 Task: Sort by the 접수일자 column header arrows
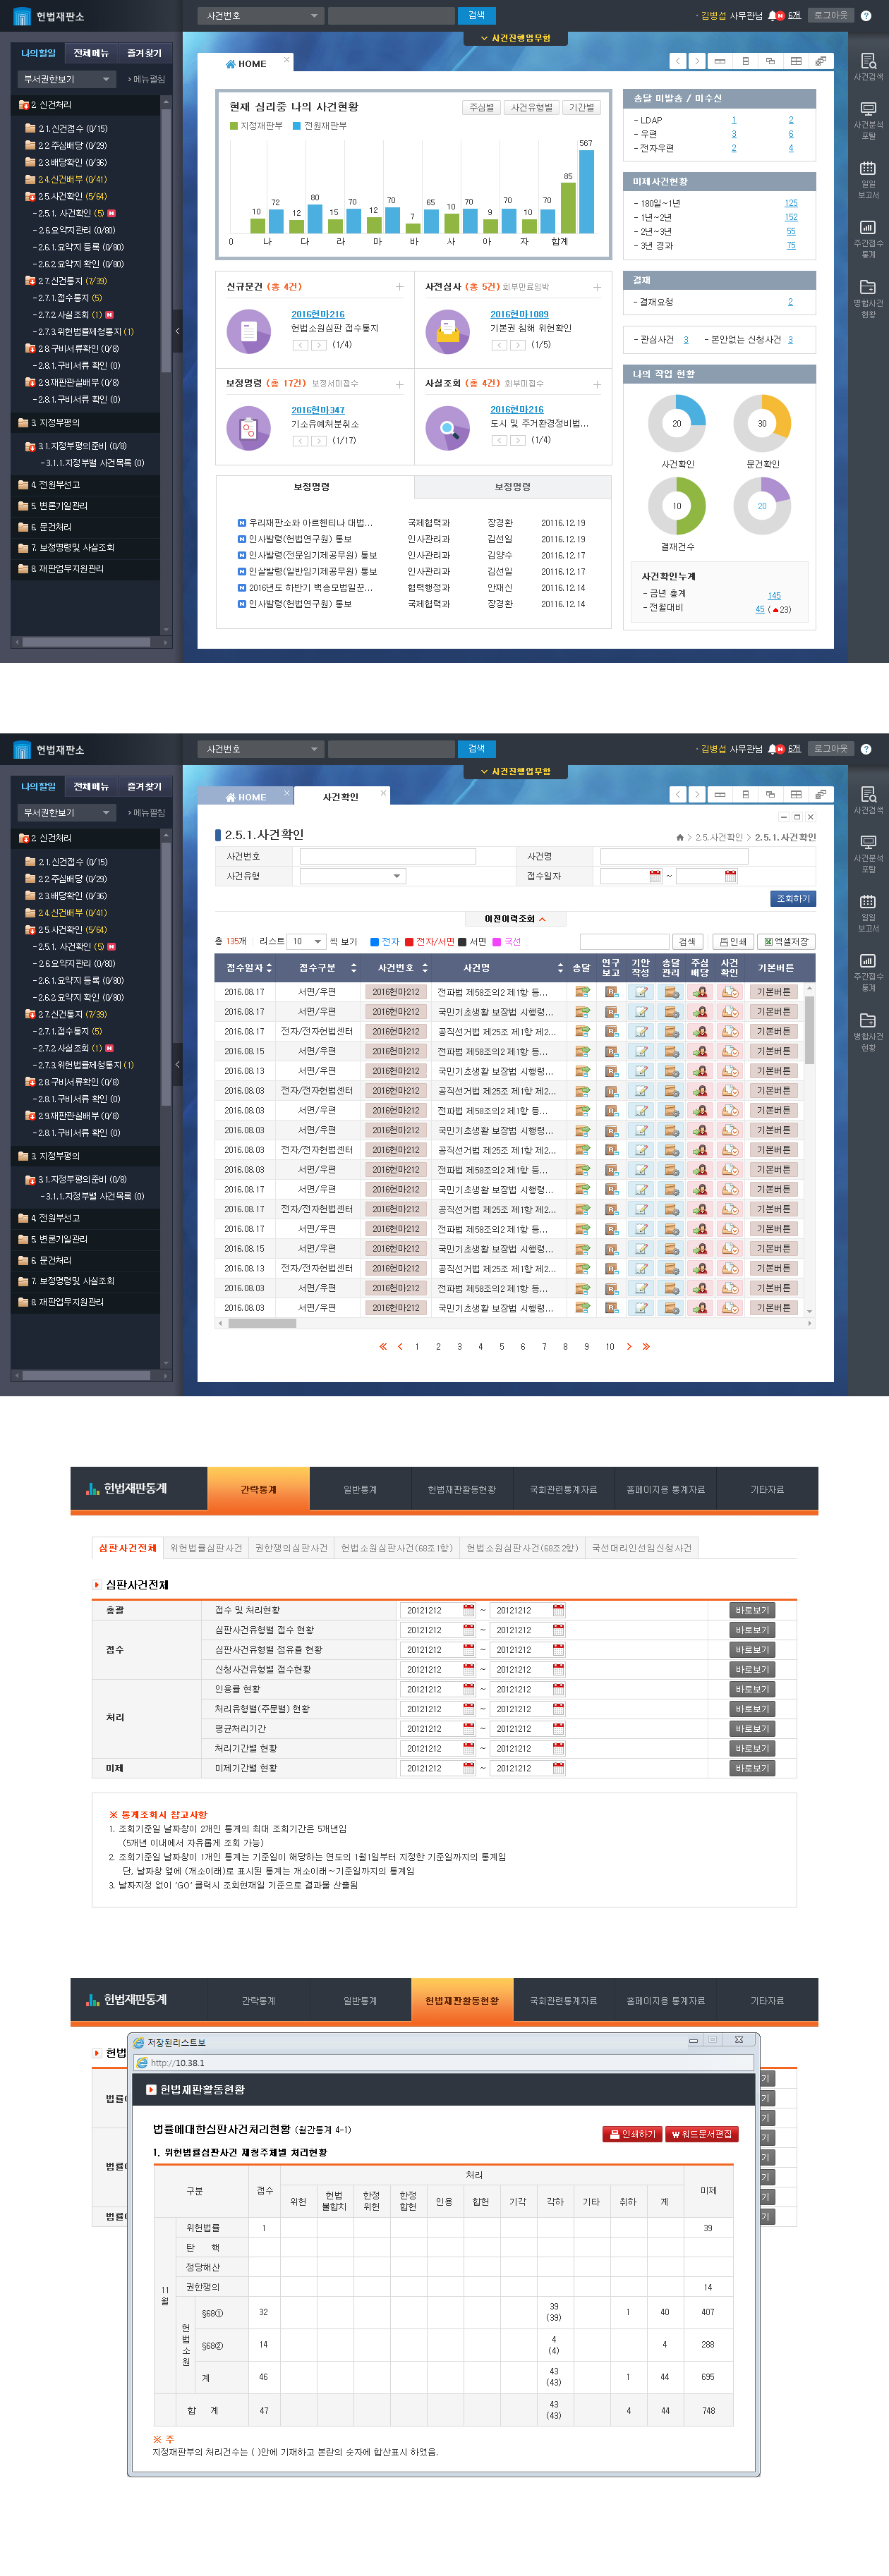[269, 968]
